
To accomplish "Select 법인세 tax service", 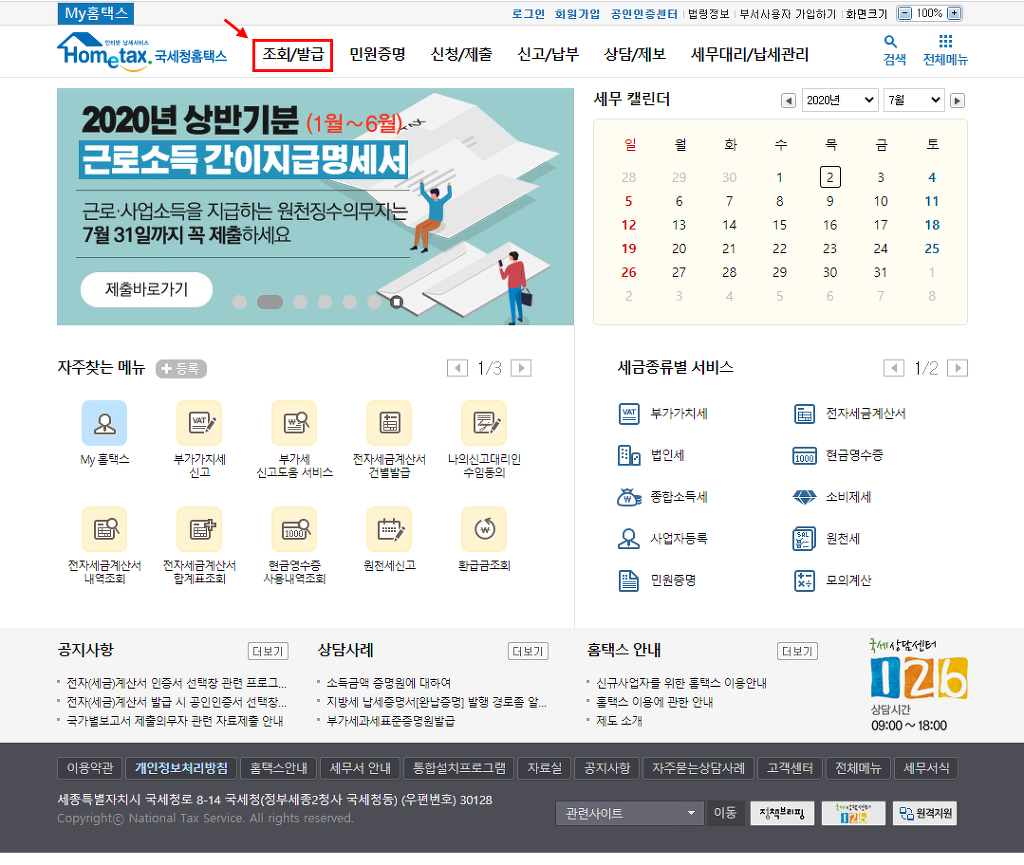I will coord(651,455).
